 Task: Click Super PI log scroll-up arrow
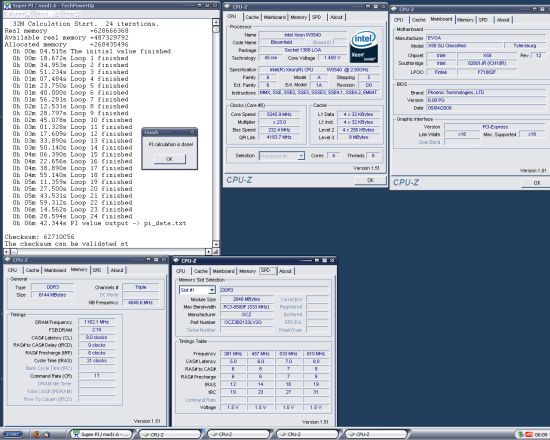[x=216, y=22]
